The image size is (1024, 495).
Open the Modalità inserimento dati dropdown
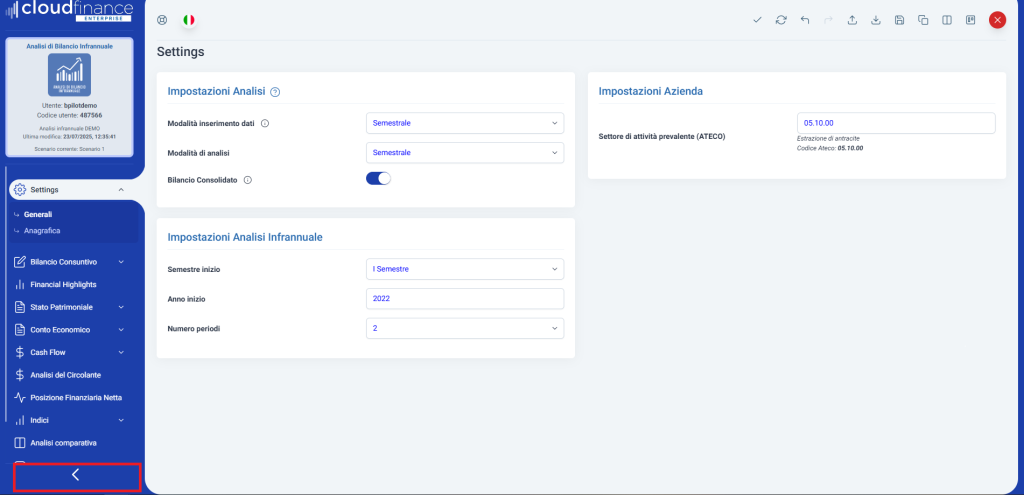click(x=465, y=123)
